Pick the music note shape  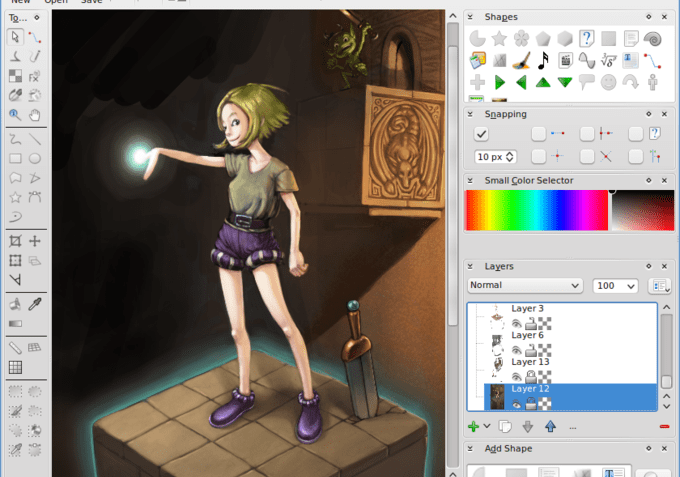pos(543,60)
